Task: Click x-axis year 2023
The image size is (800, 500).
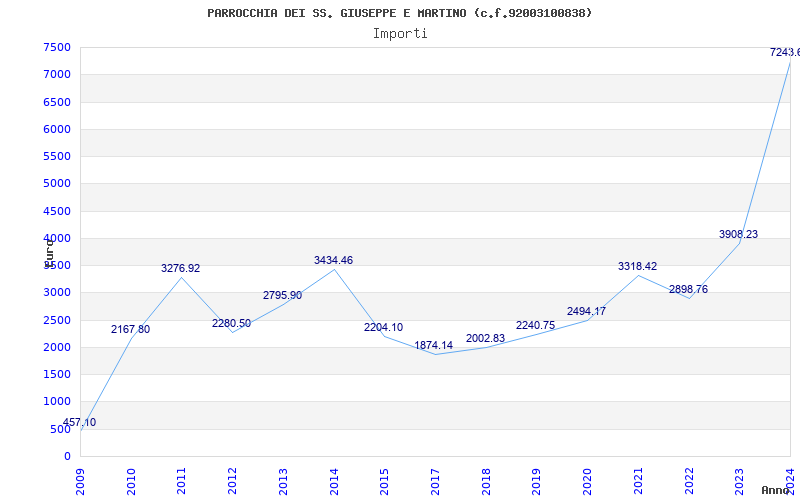Action: [x=739, y=482]
